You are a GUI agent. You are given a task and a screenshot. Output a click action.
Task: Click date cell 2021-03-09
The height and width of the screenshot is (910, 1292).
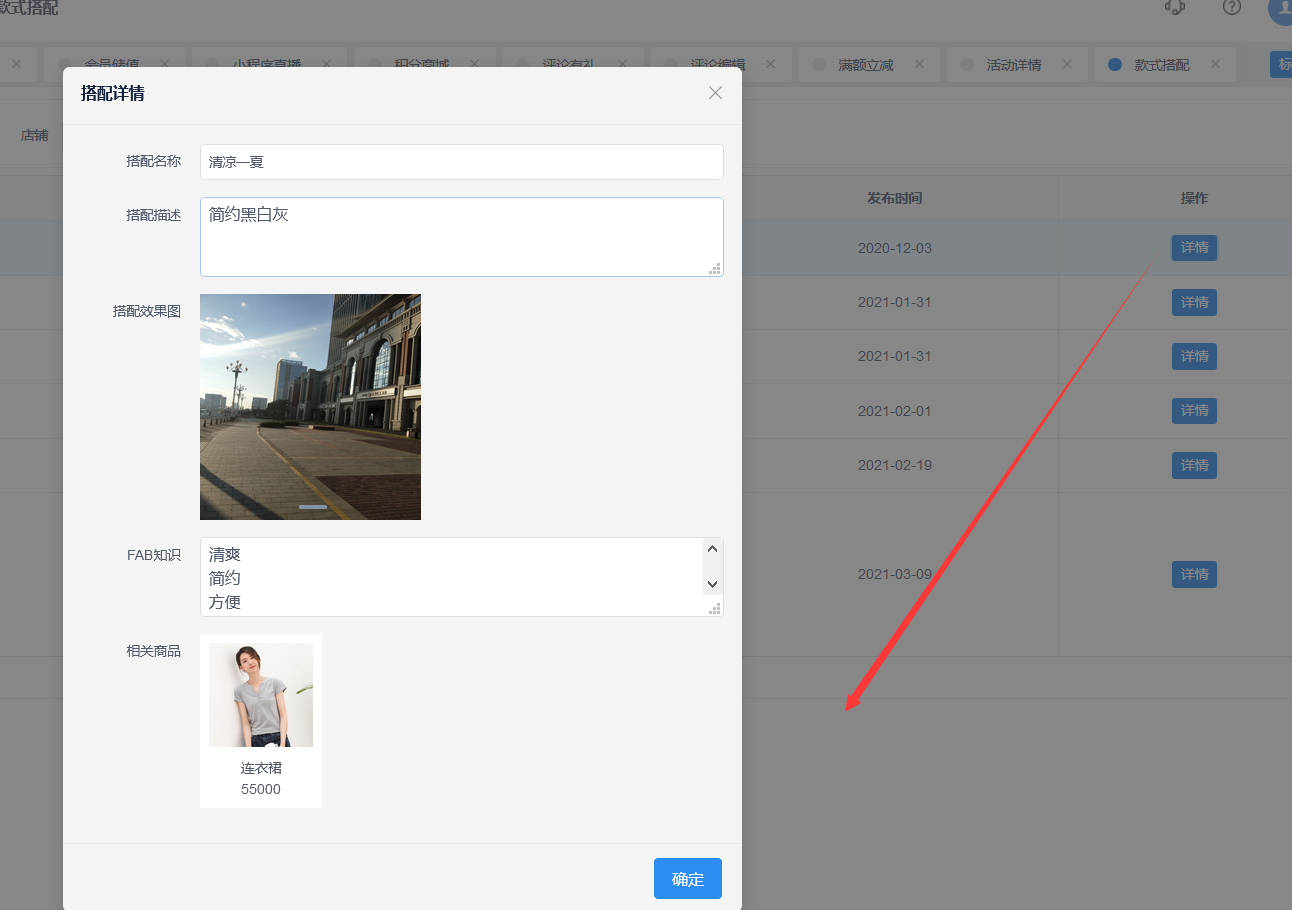click(894, 575)
